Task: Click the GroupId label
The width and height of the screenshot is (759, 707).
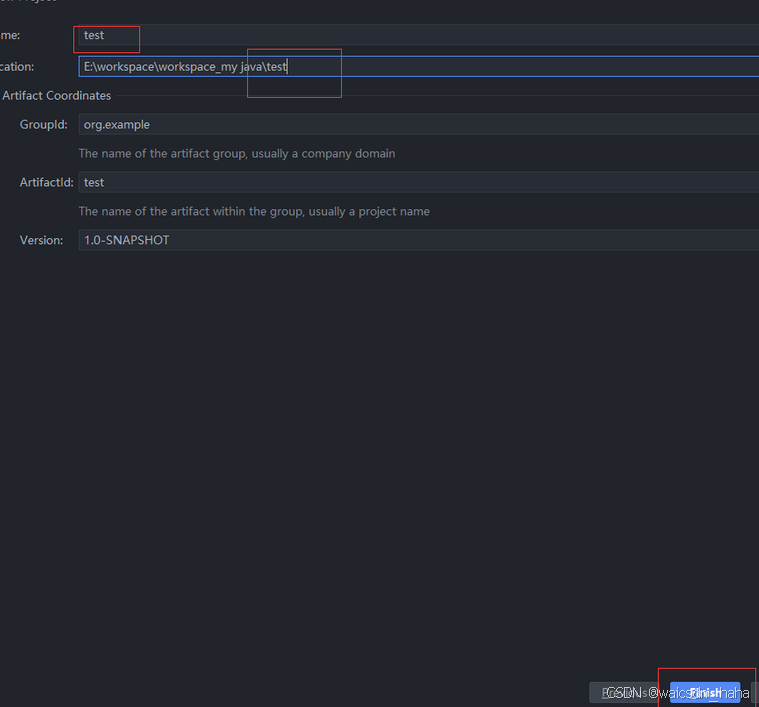Action: click(x=44, y=124)
